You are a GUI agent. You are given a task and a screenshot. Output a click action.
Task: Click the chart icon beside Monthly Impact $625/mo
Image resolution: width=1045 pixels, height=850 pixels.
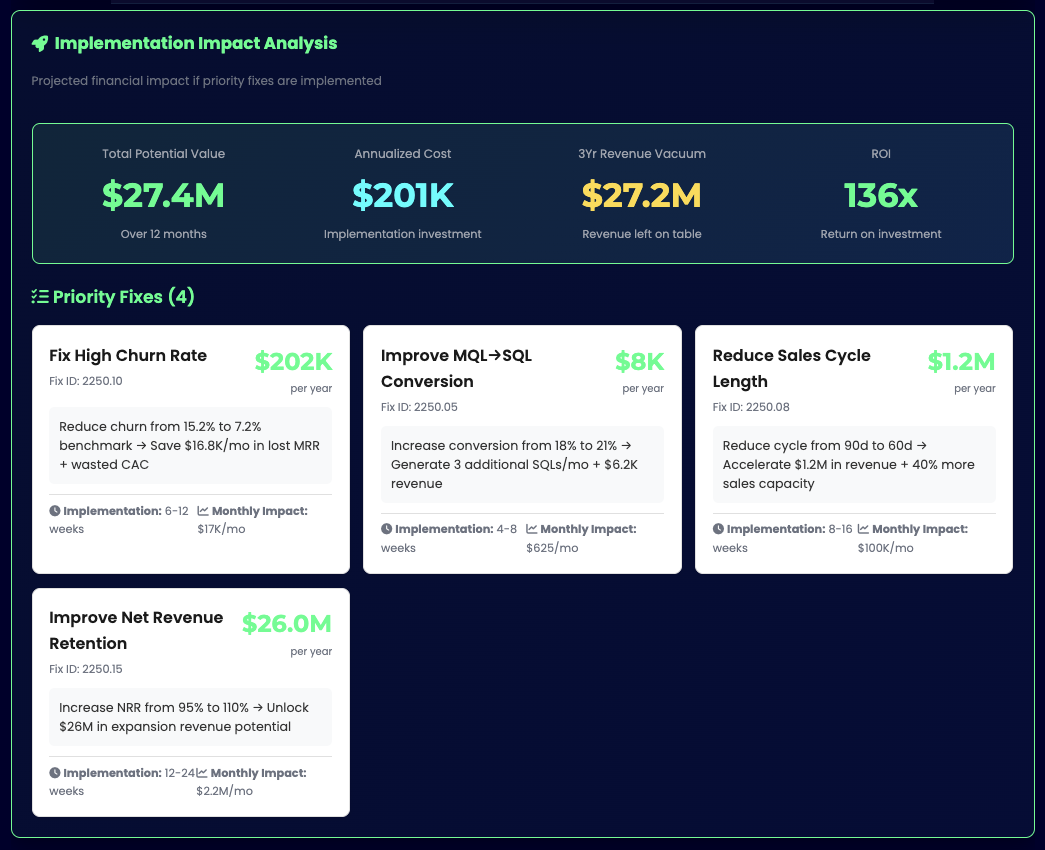coord(529,528)
